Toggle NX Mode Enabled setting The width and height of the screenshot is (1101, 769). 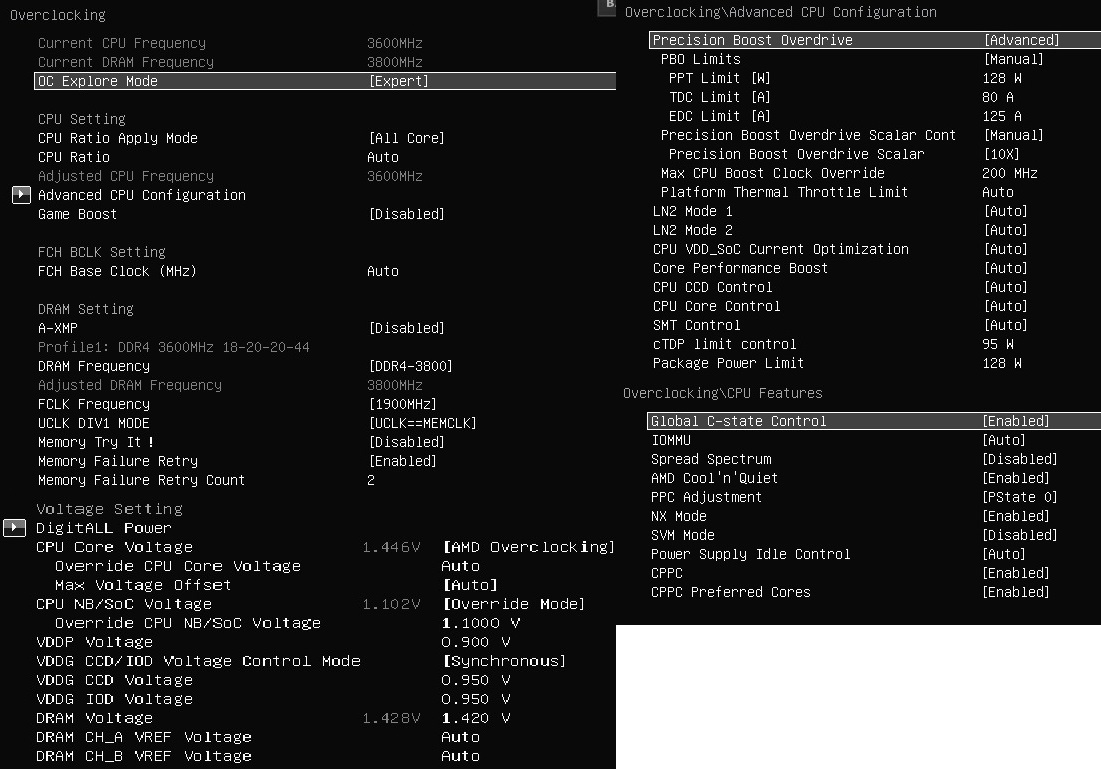tap(1015, 515)
